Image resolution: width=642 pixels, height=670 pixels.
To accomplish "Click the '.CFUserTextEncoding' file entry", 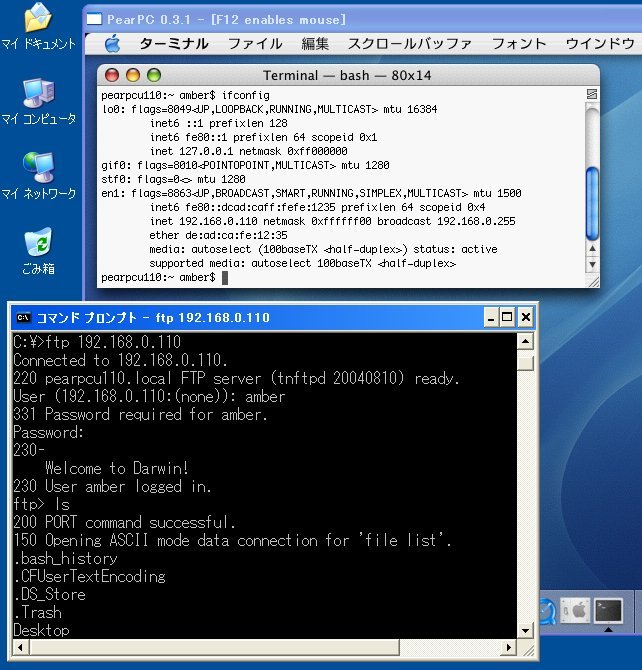I will tap(90, 576).
